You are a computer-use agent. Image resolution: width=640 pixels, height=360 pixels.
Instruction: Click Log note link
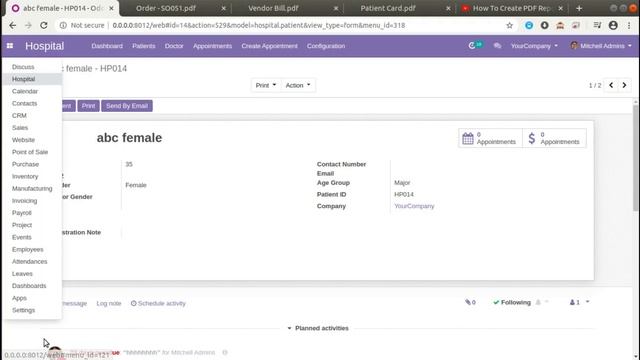(x=109, y=304)
